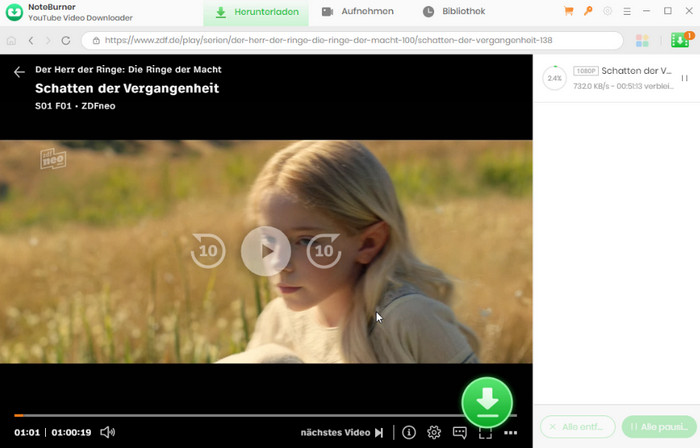Open the colorful site grid icon
Image resolution: width=700 pixels, height=448 pixels.
642,41
